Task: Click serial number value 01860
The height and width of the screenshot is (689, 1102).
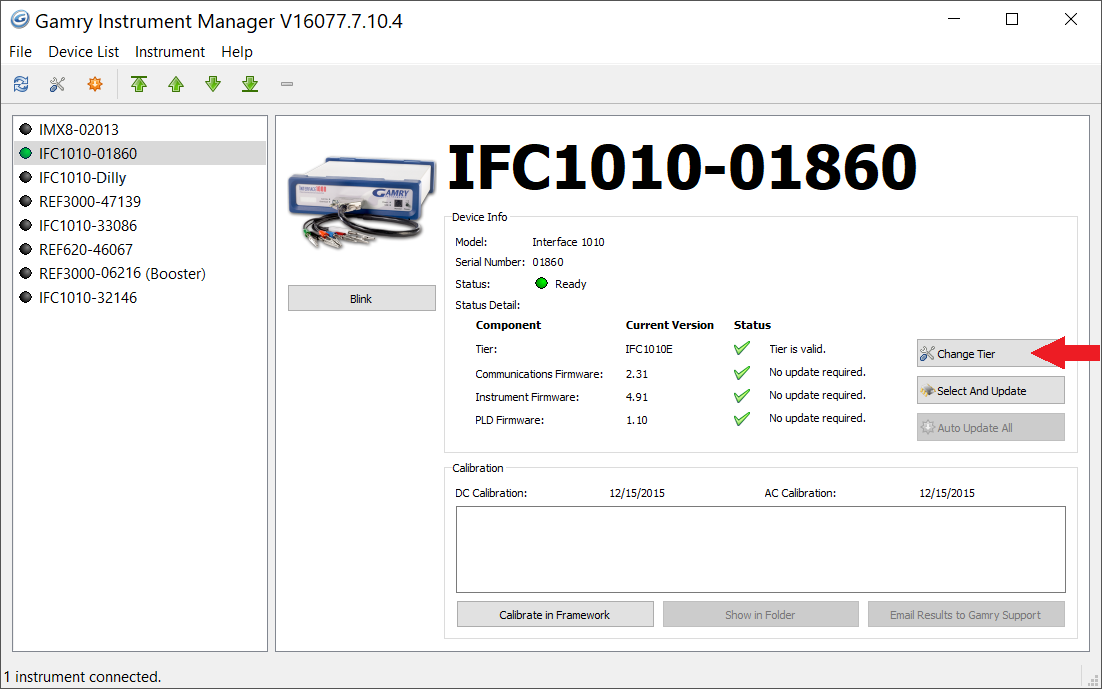Action: (x=547, y=262)
